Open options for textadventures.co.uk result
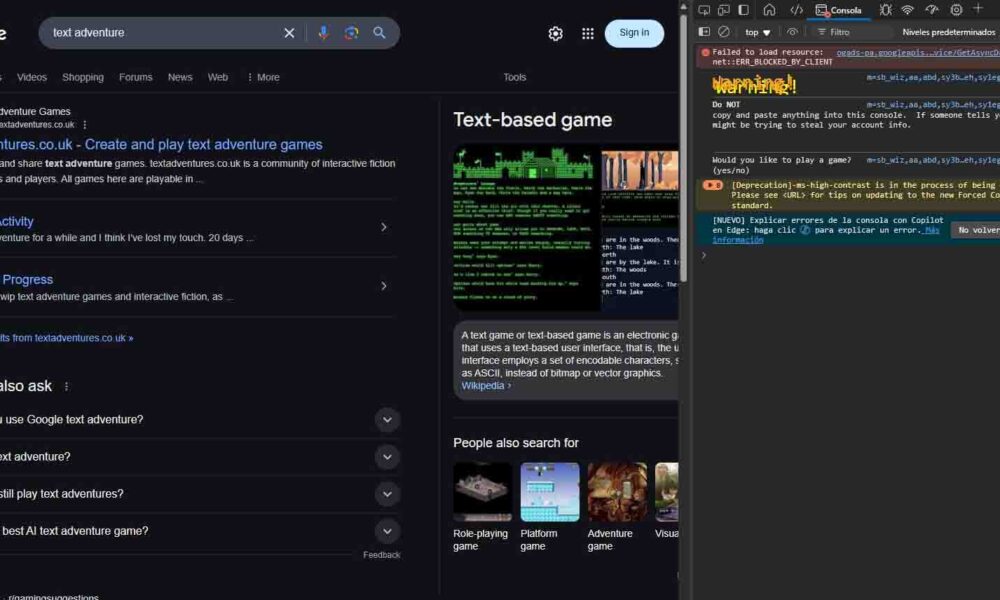 click(85, 125)
